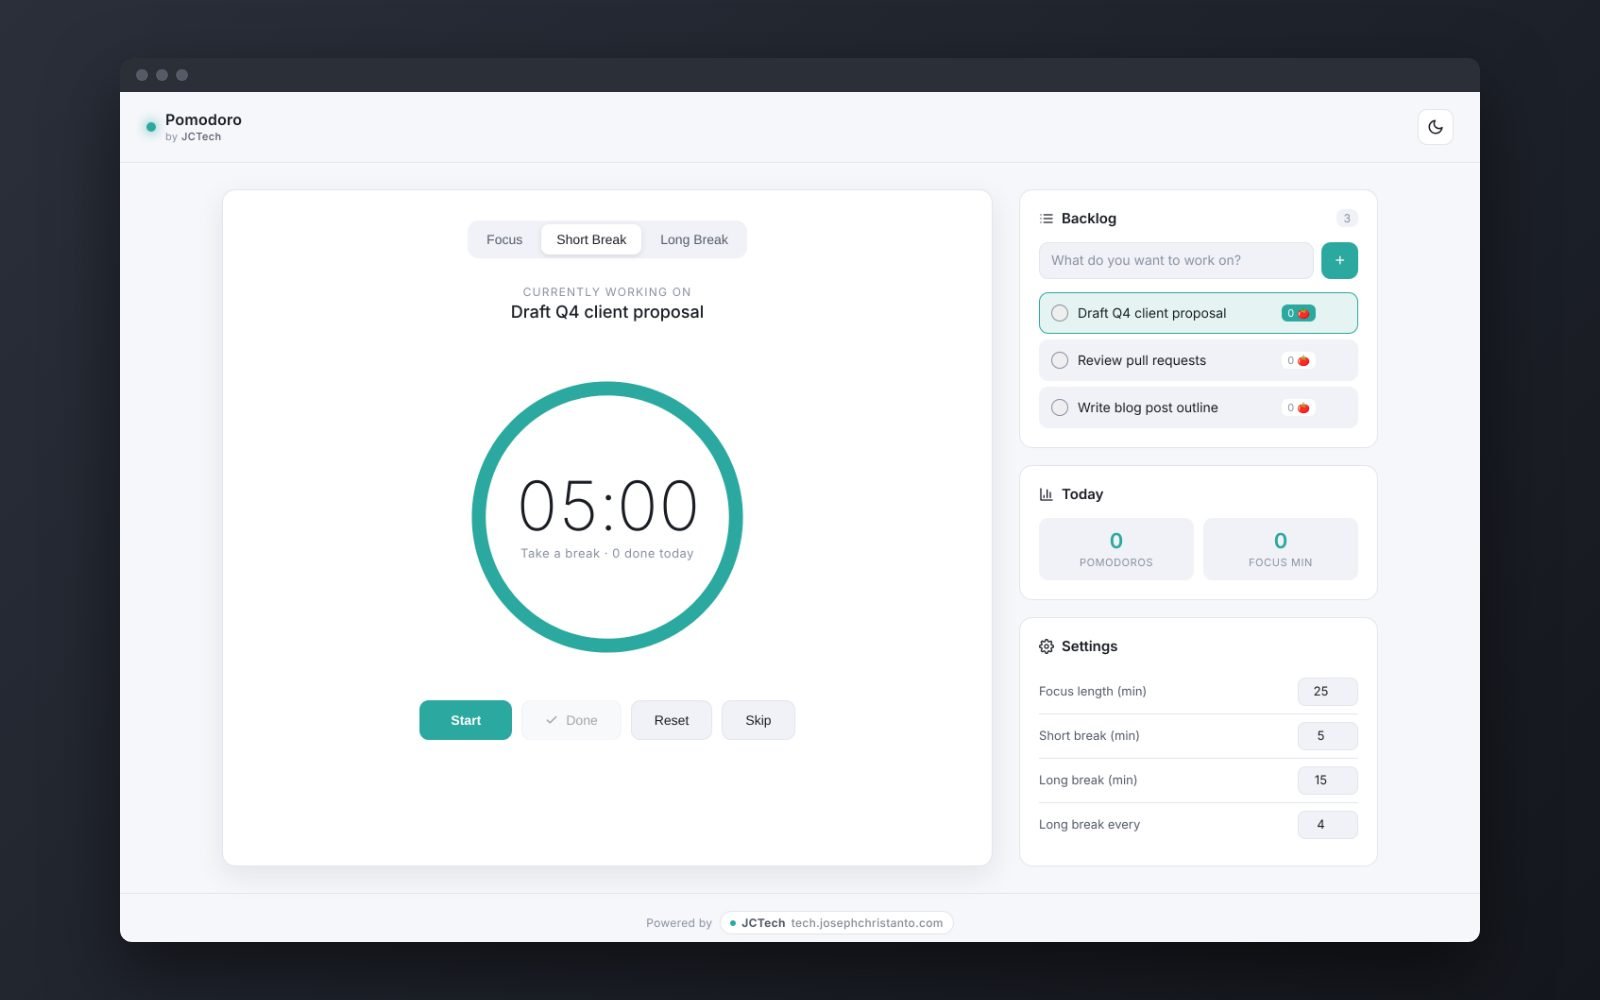Screen dimensions: 1600x1000
Task: Click the Pomodoro app title
Action: [203, 119]
